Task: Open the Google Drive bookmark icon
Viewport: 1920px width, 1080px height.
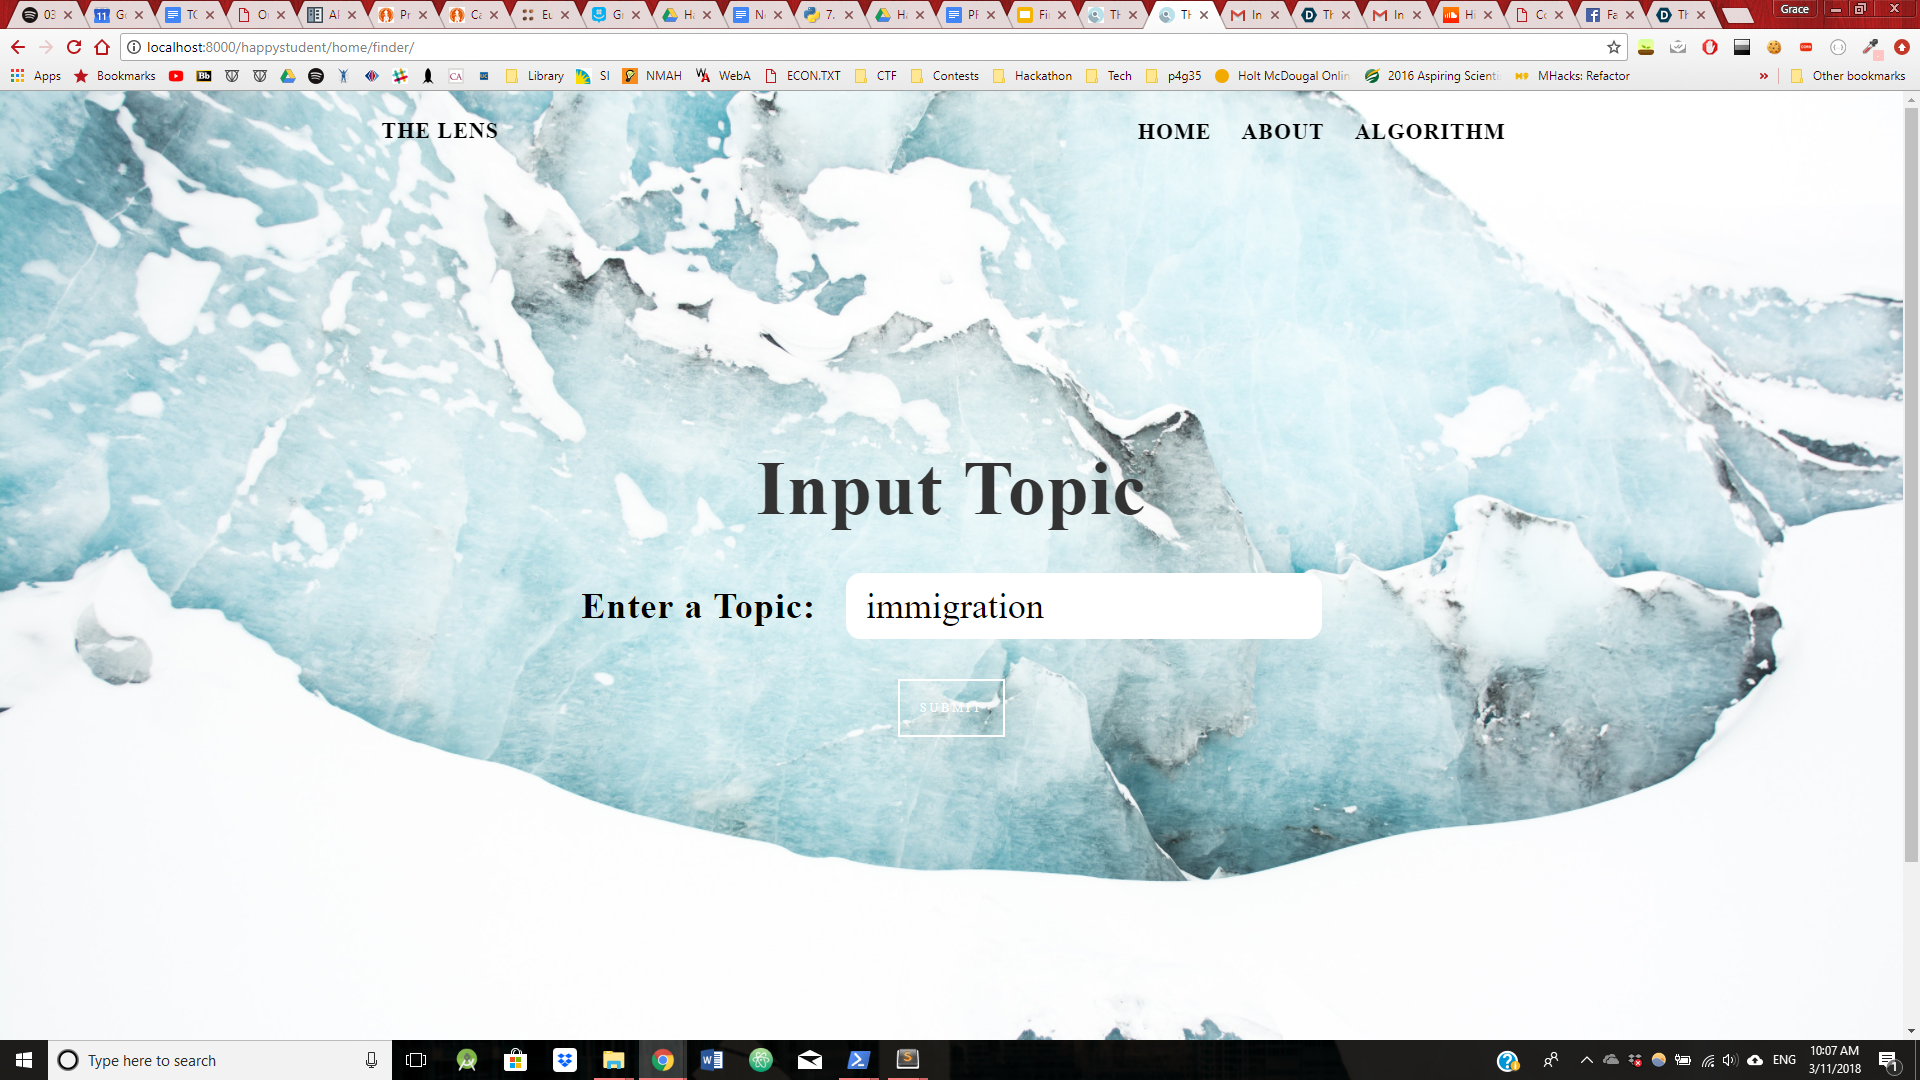Action: click(x=288, y=76)
